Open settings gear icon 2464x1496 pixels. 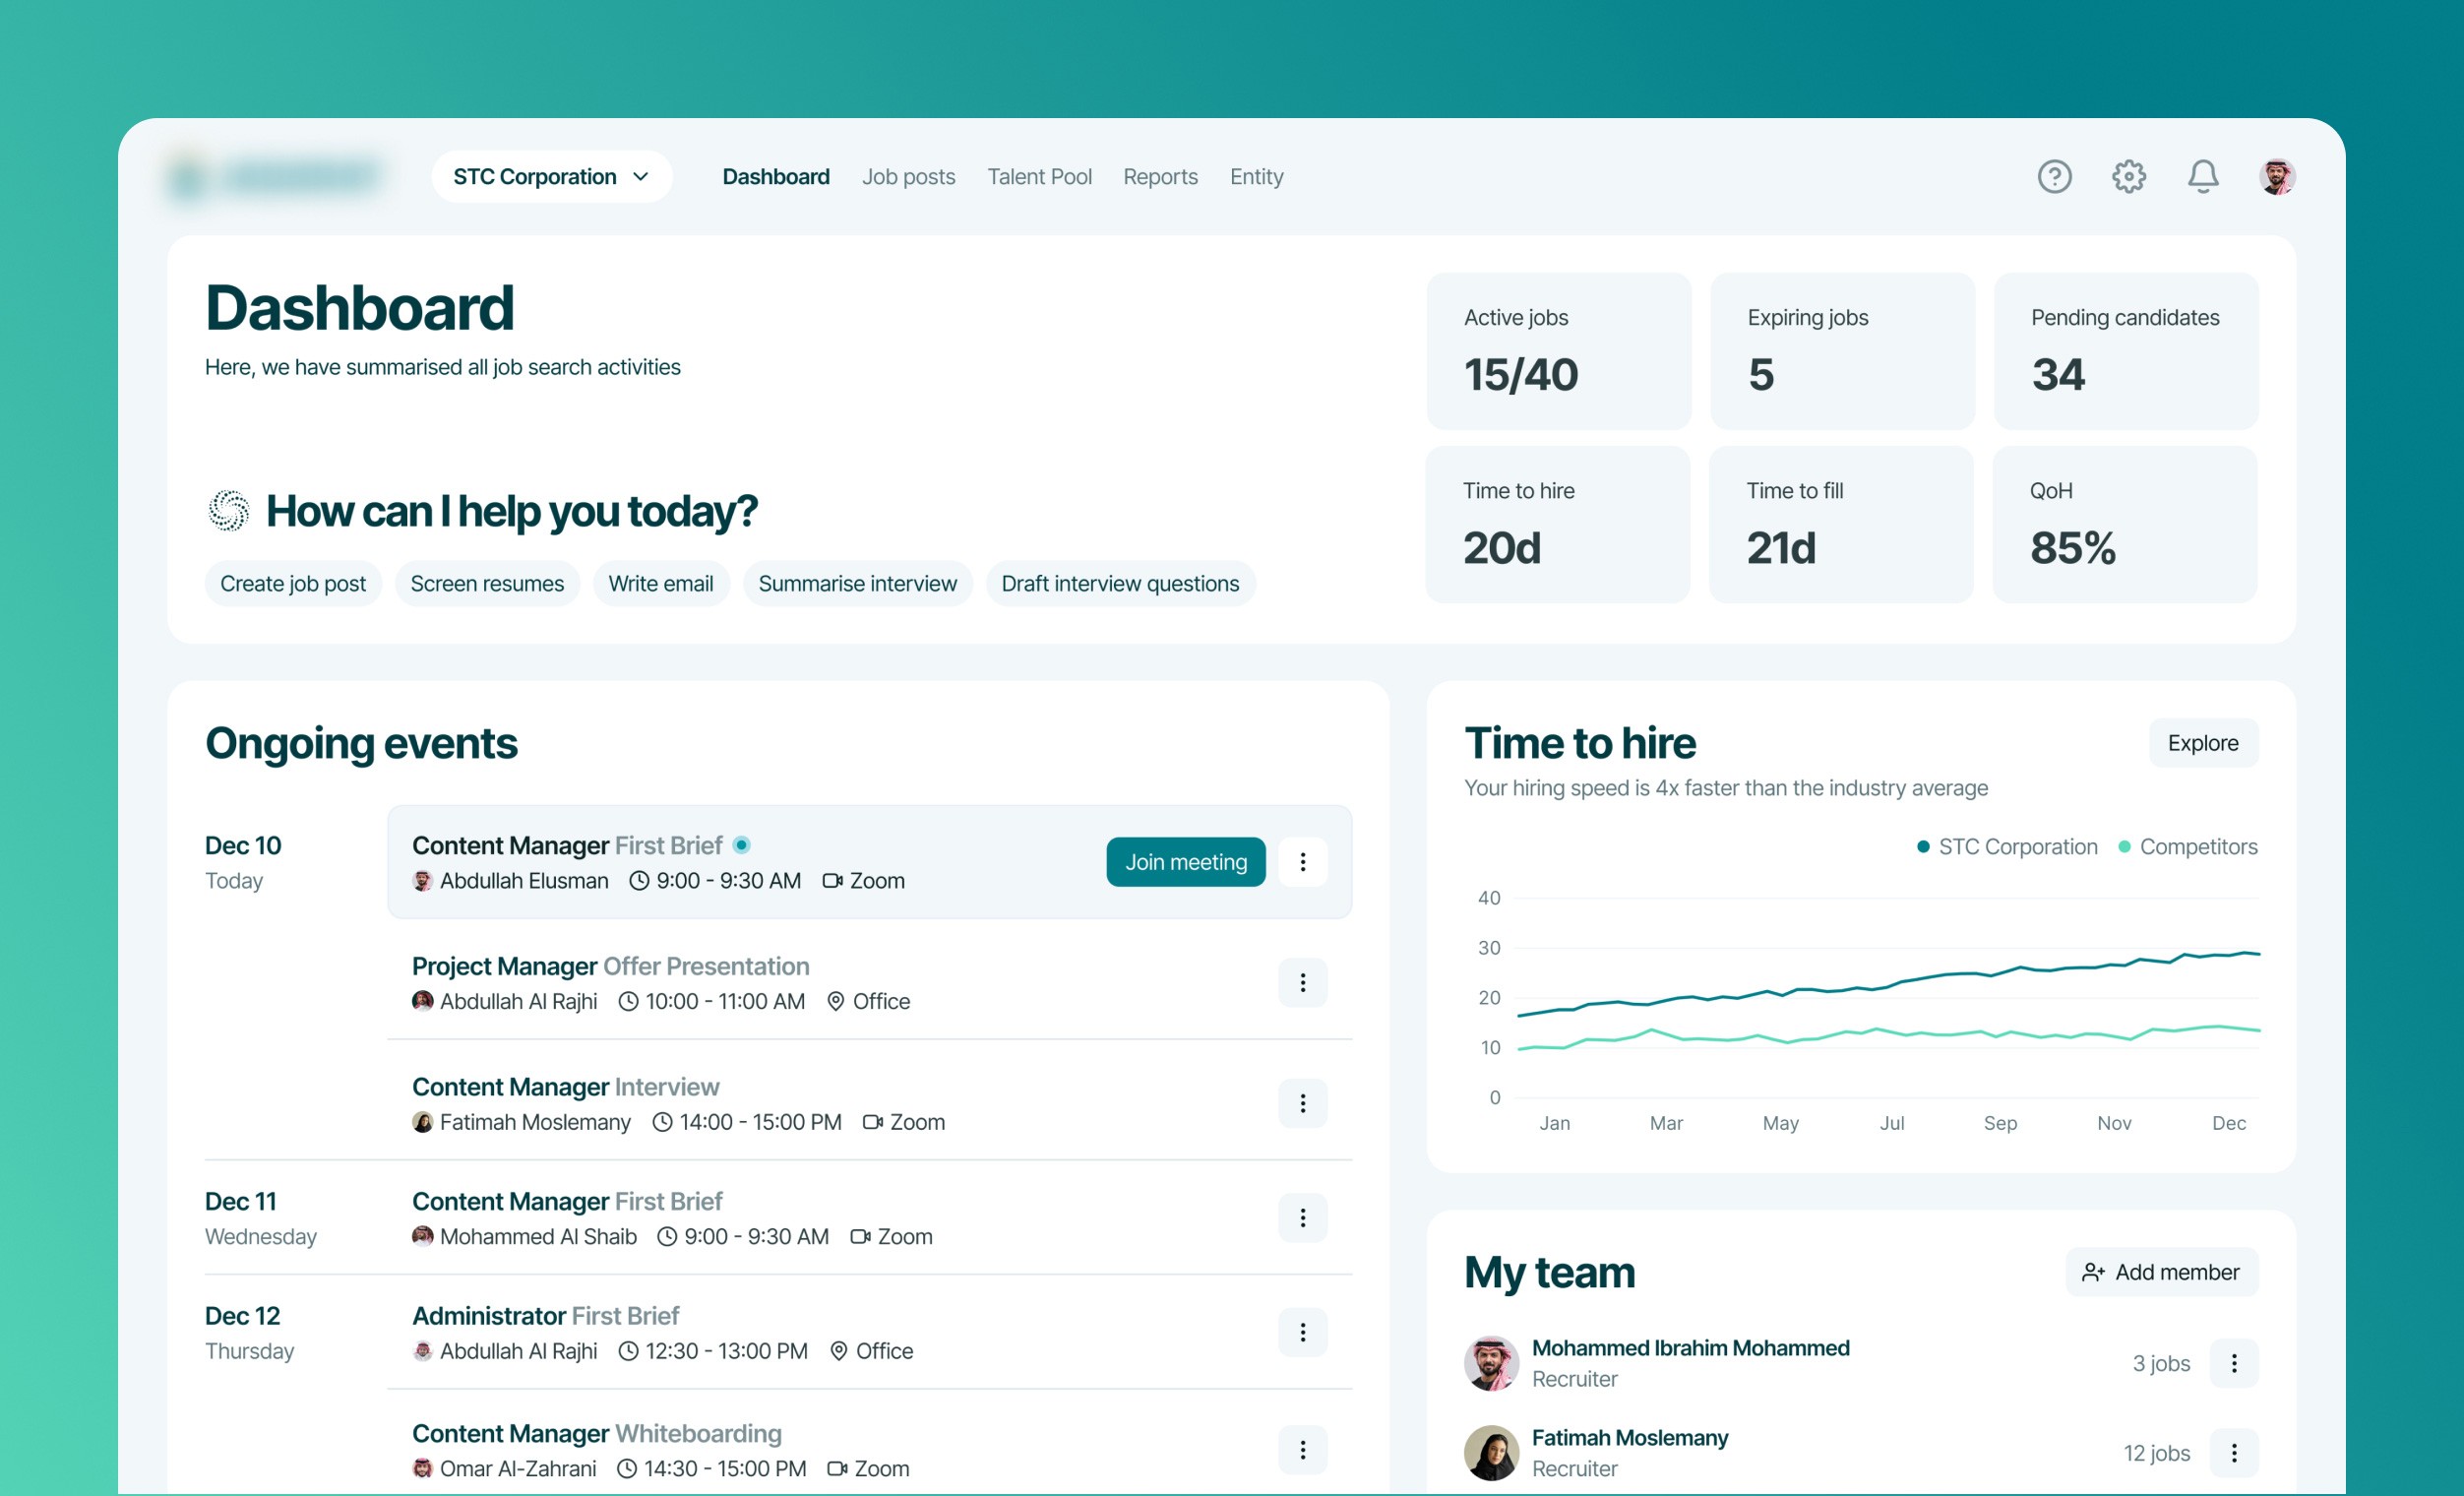click(x=2128, y=177)
